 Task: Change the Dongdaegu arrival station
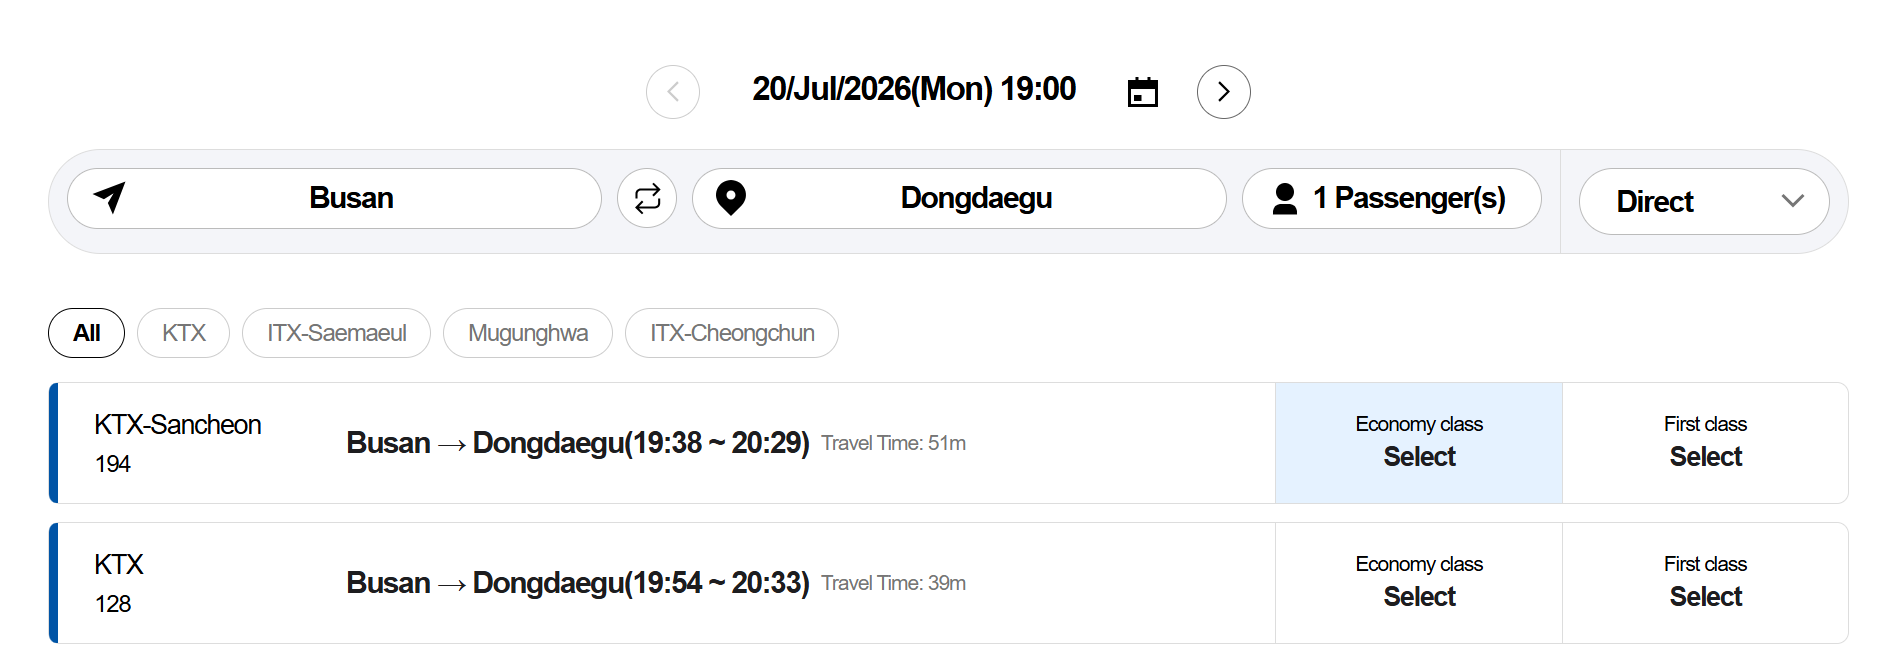[x=959, y=198]
